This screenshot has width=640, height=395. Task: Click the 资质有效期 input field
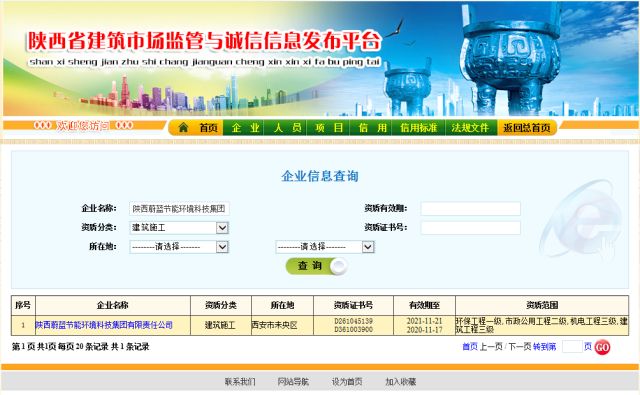(471, 209)
